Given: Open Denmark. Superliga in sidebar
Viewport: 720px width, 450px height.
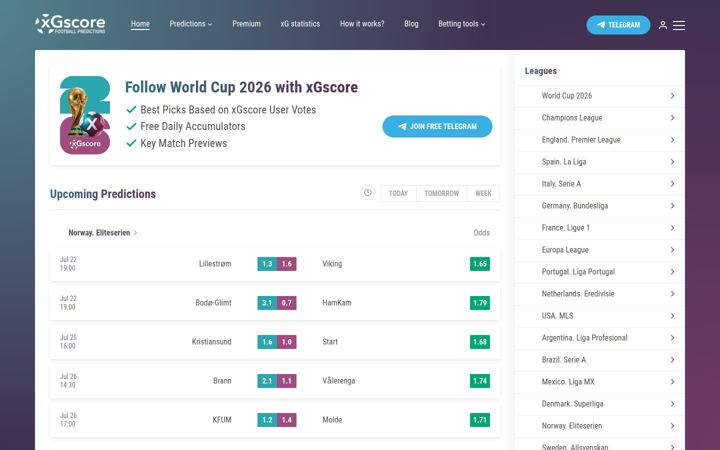Looking at the screenshot, I should pyautogui.click(x=600, y=404).
